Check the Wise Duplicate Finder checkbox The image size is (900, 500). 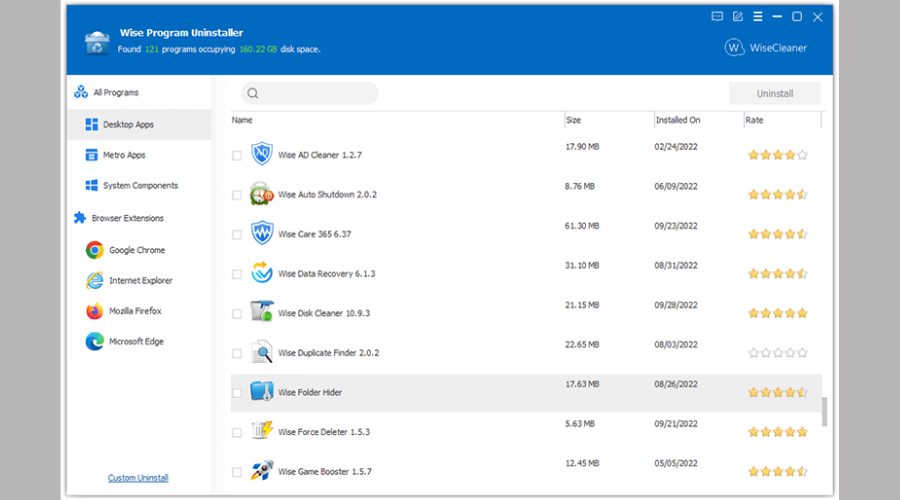click(x=237, y=354)
